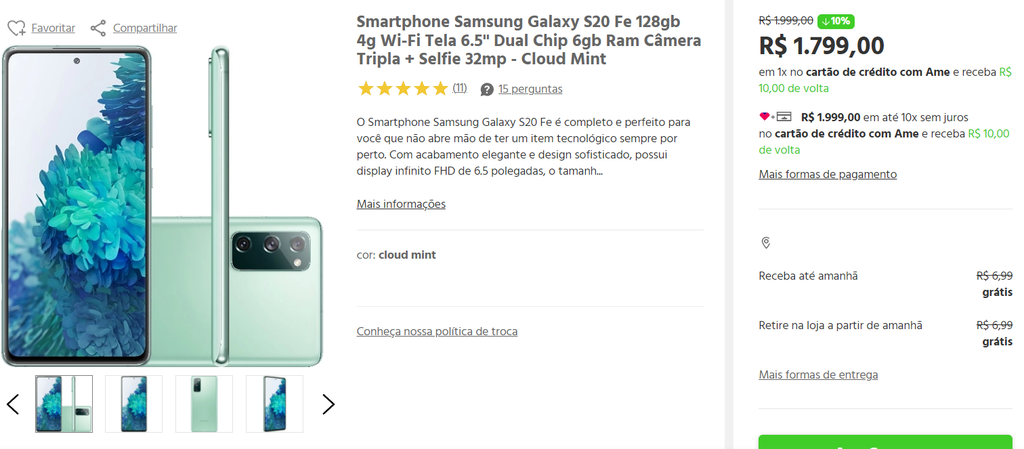The height and width of the screenshot is (449, 1024).
Task: Select the fourth thumbnail with angled phone
Action: coord(274,403)
